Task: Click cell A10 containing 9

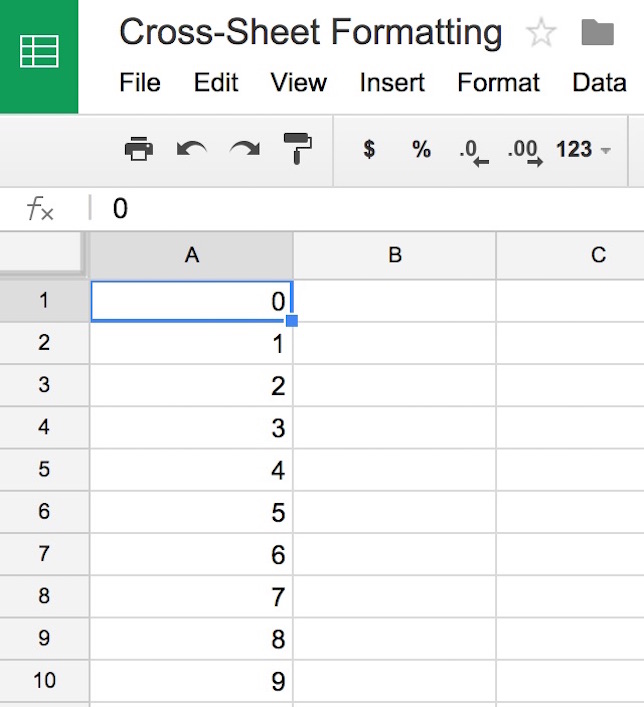Action: point(192,681)
